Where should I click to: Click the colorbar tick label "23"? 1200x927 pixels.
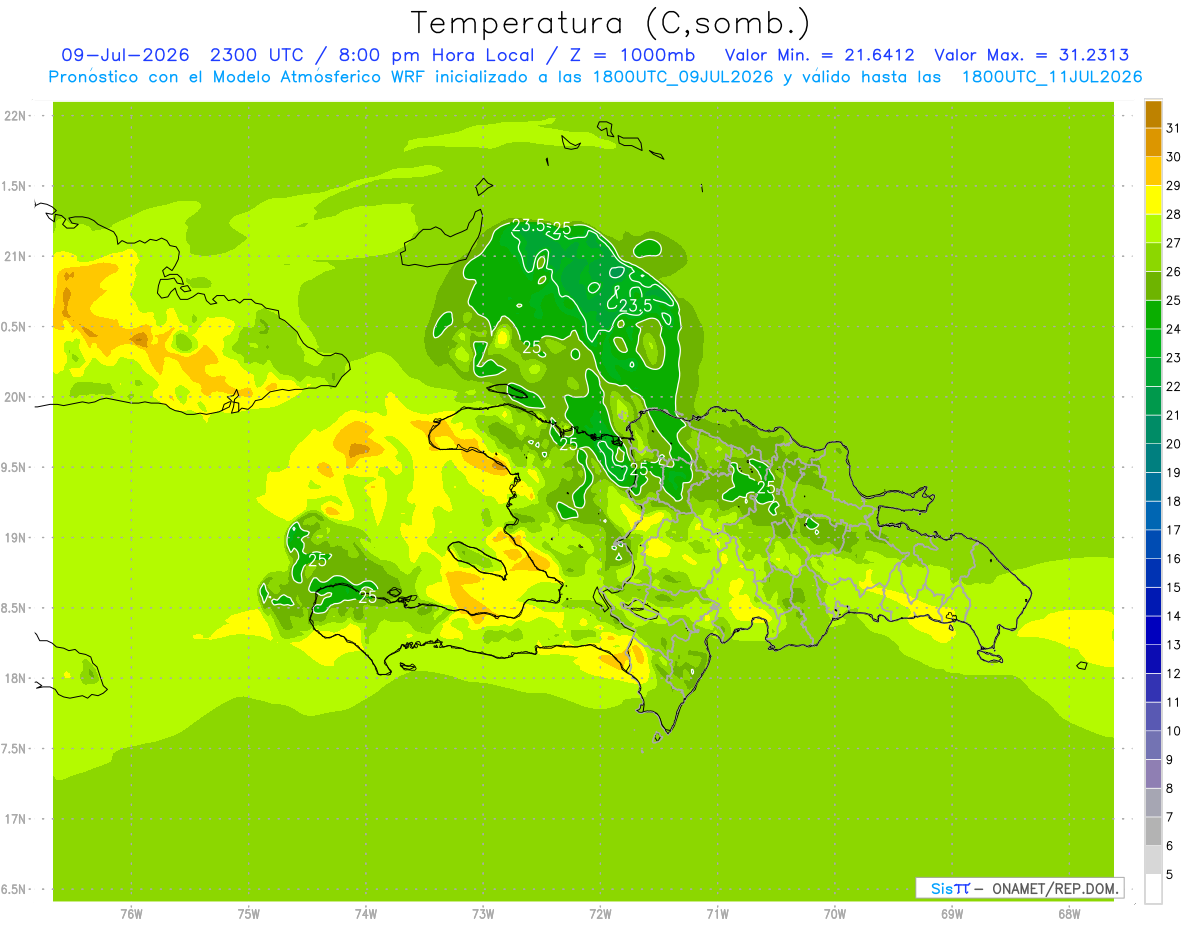pos(1173,358)
